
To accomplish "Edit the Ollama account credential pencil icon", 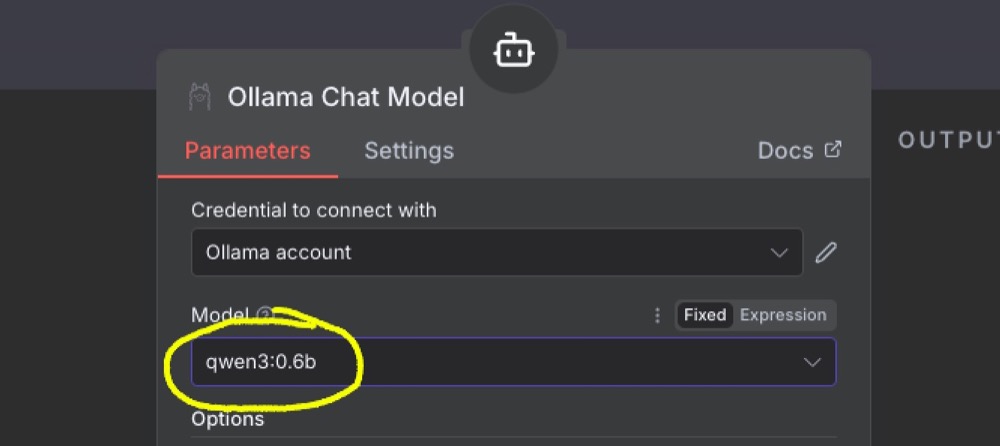I will coord(825,253).
